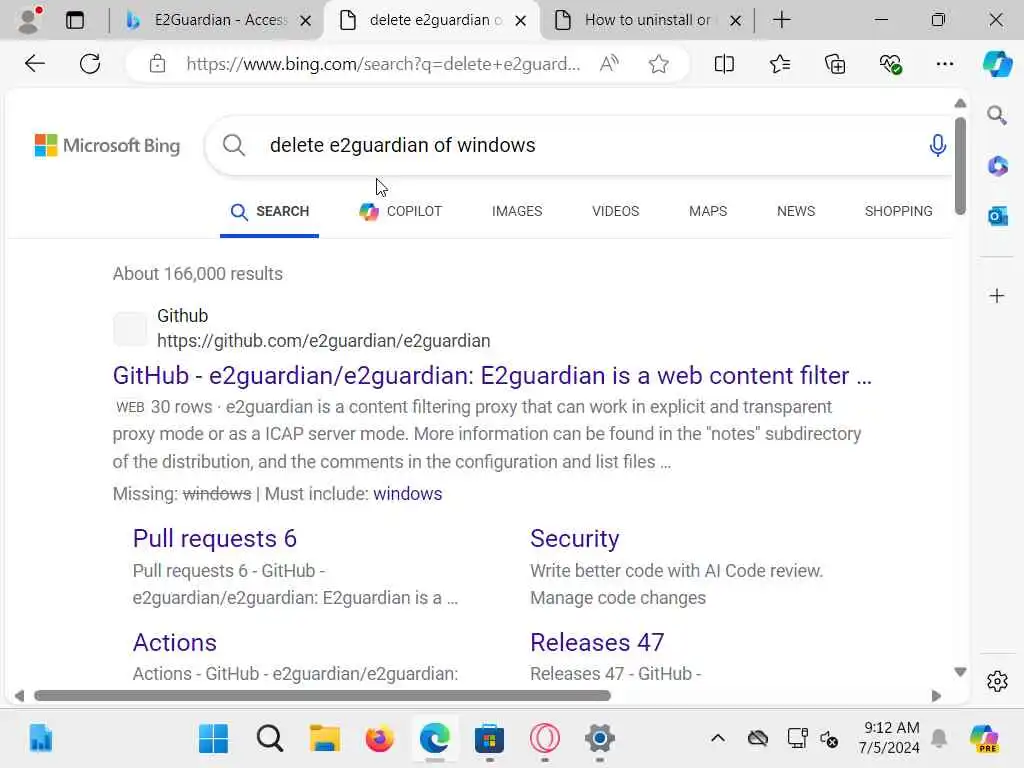Show hidden system tray icons

(x=718, y=739)
